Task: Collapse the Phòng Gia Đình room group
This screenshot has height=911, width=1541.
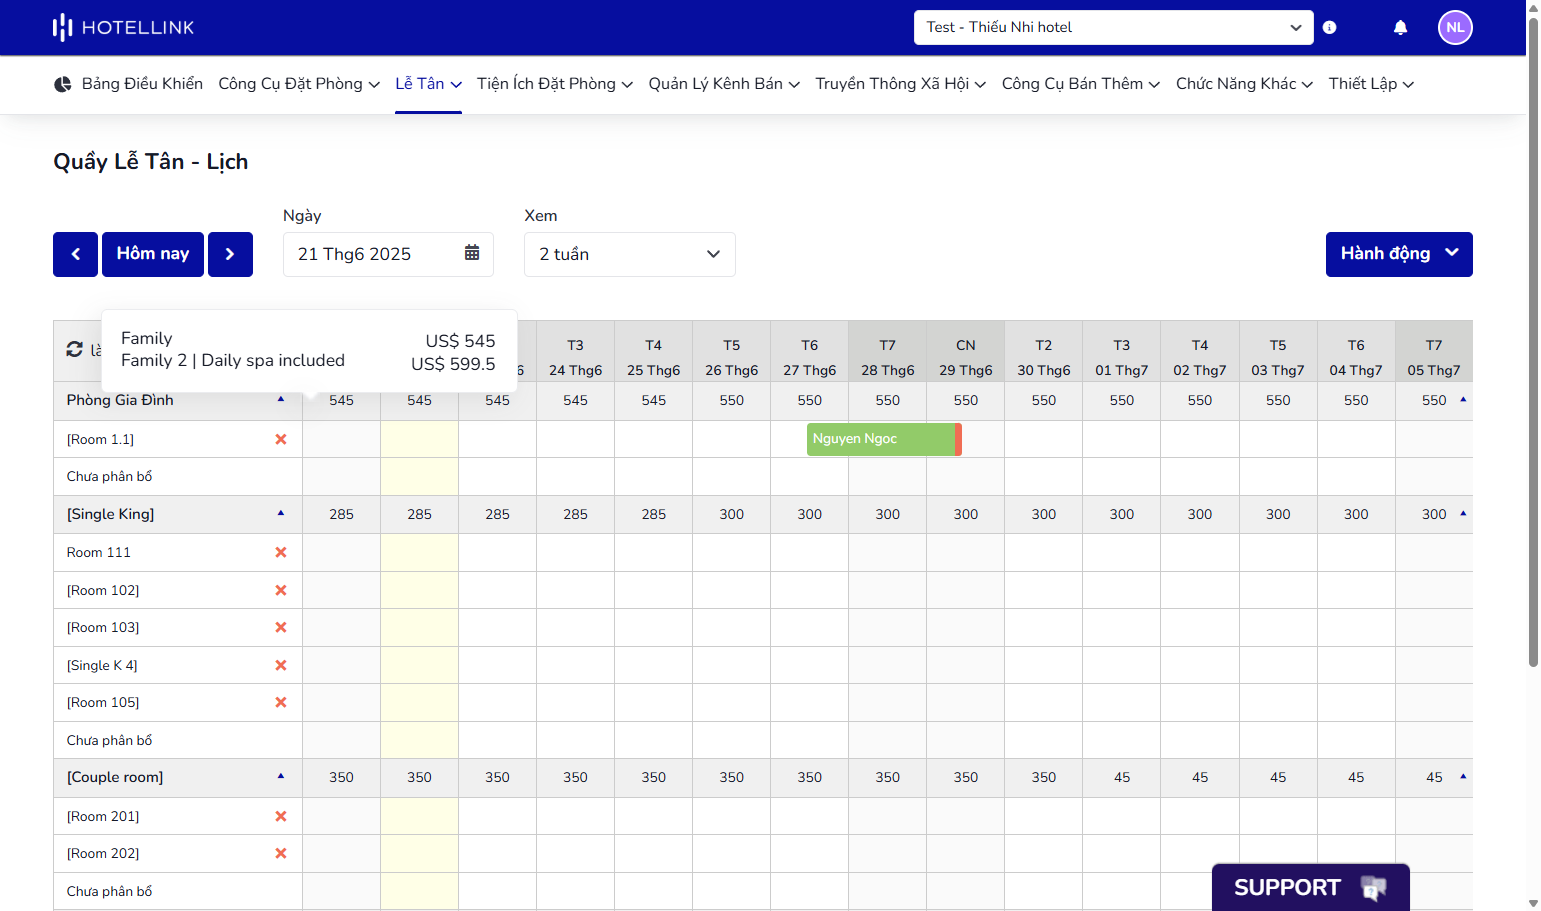Action: coord(281,400)
